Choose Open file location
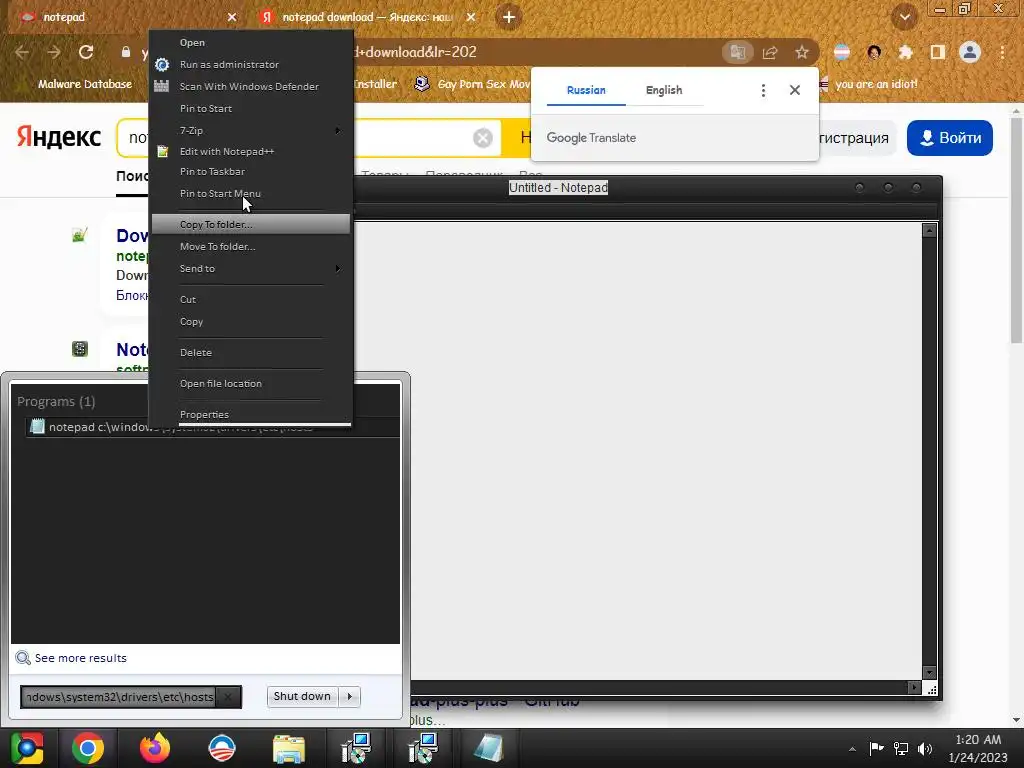This screenshot has height=768, width=1024. point(251,383)
